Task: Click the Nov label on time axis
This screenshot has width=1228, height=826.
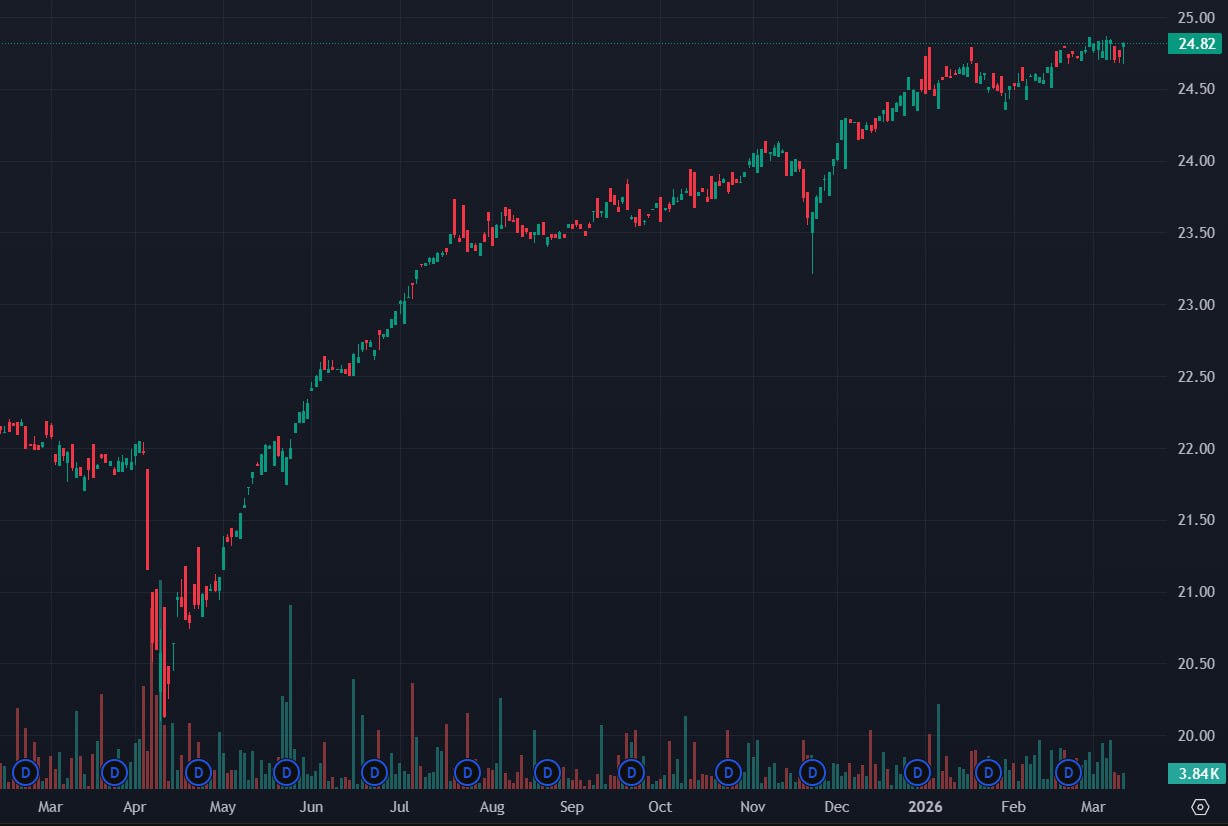Action: (x=752, y=806)
